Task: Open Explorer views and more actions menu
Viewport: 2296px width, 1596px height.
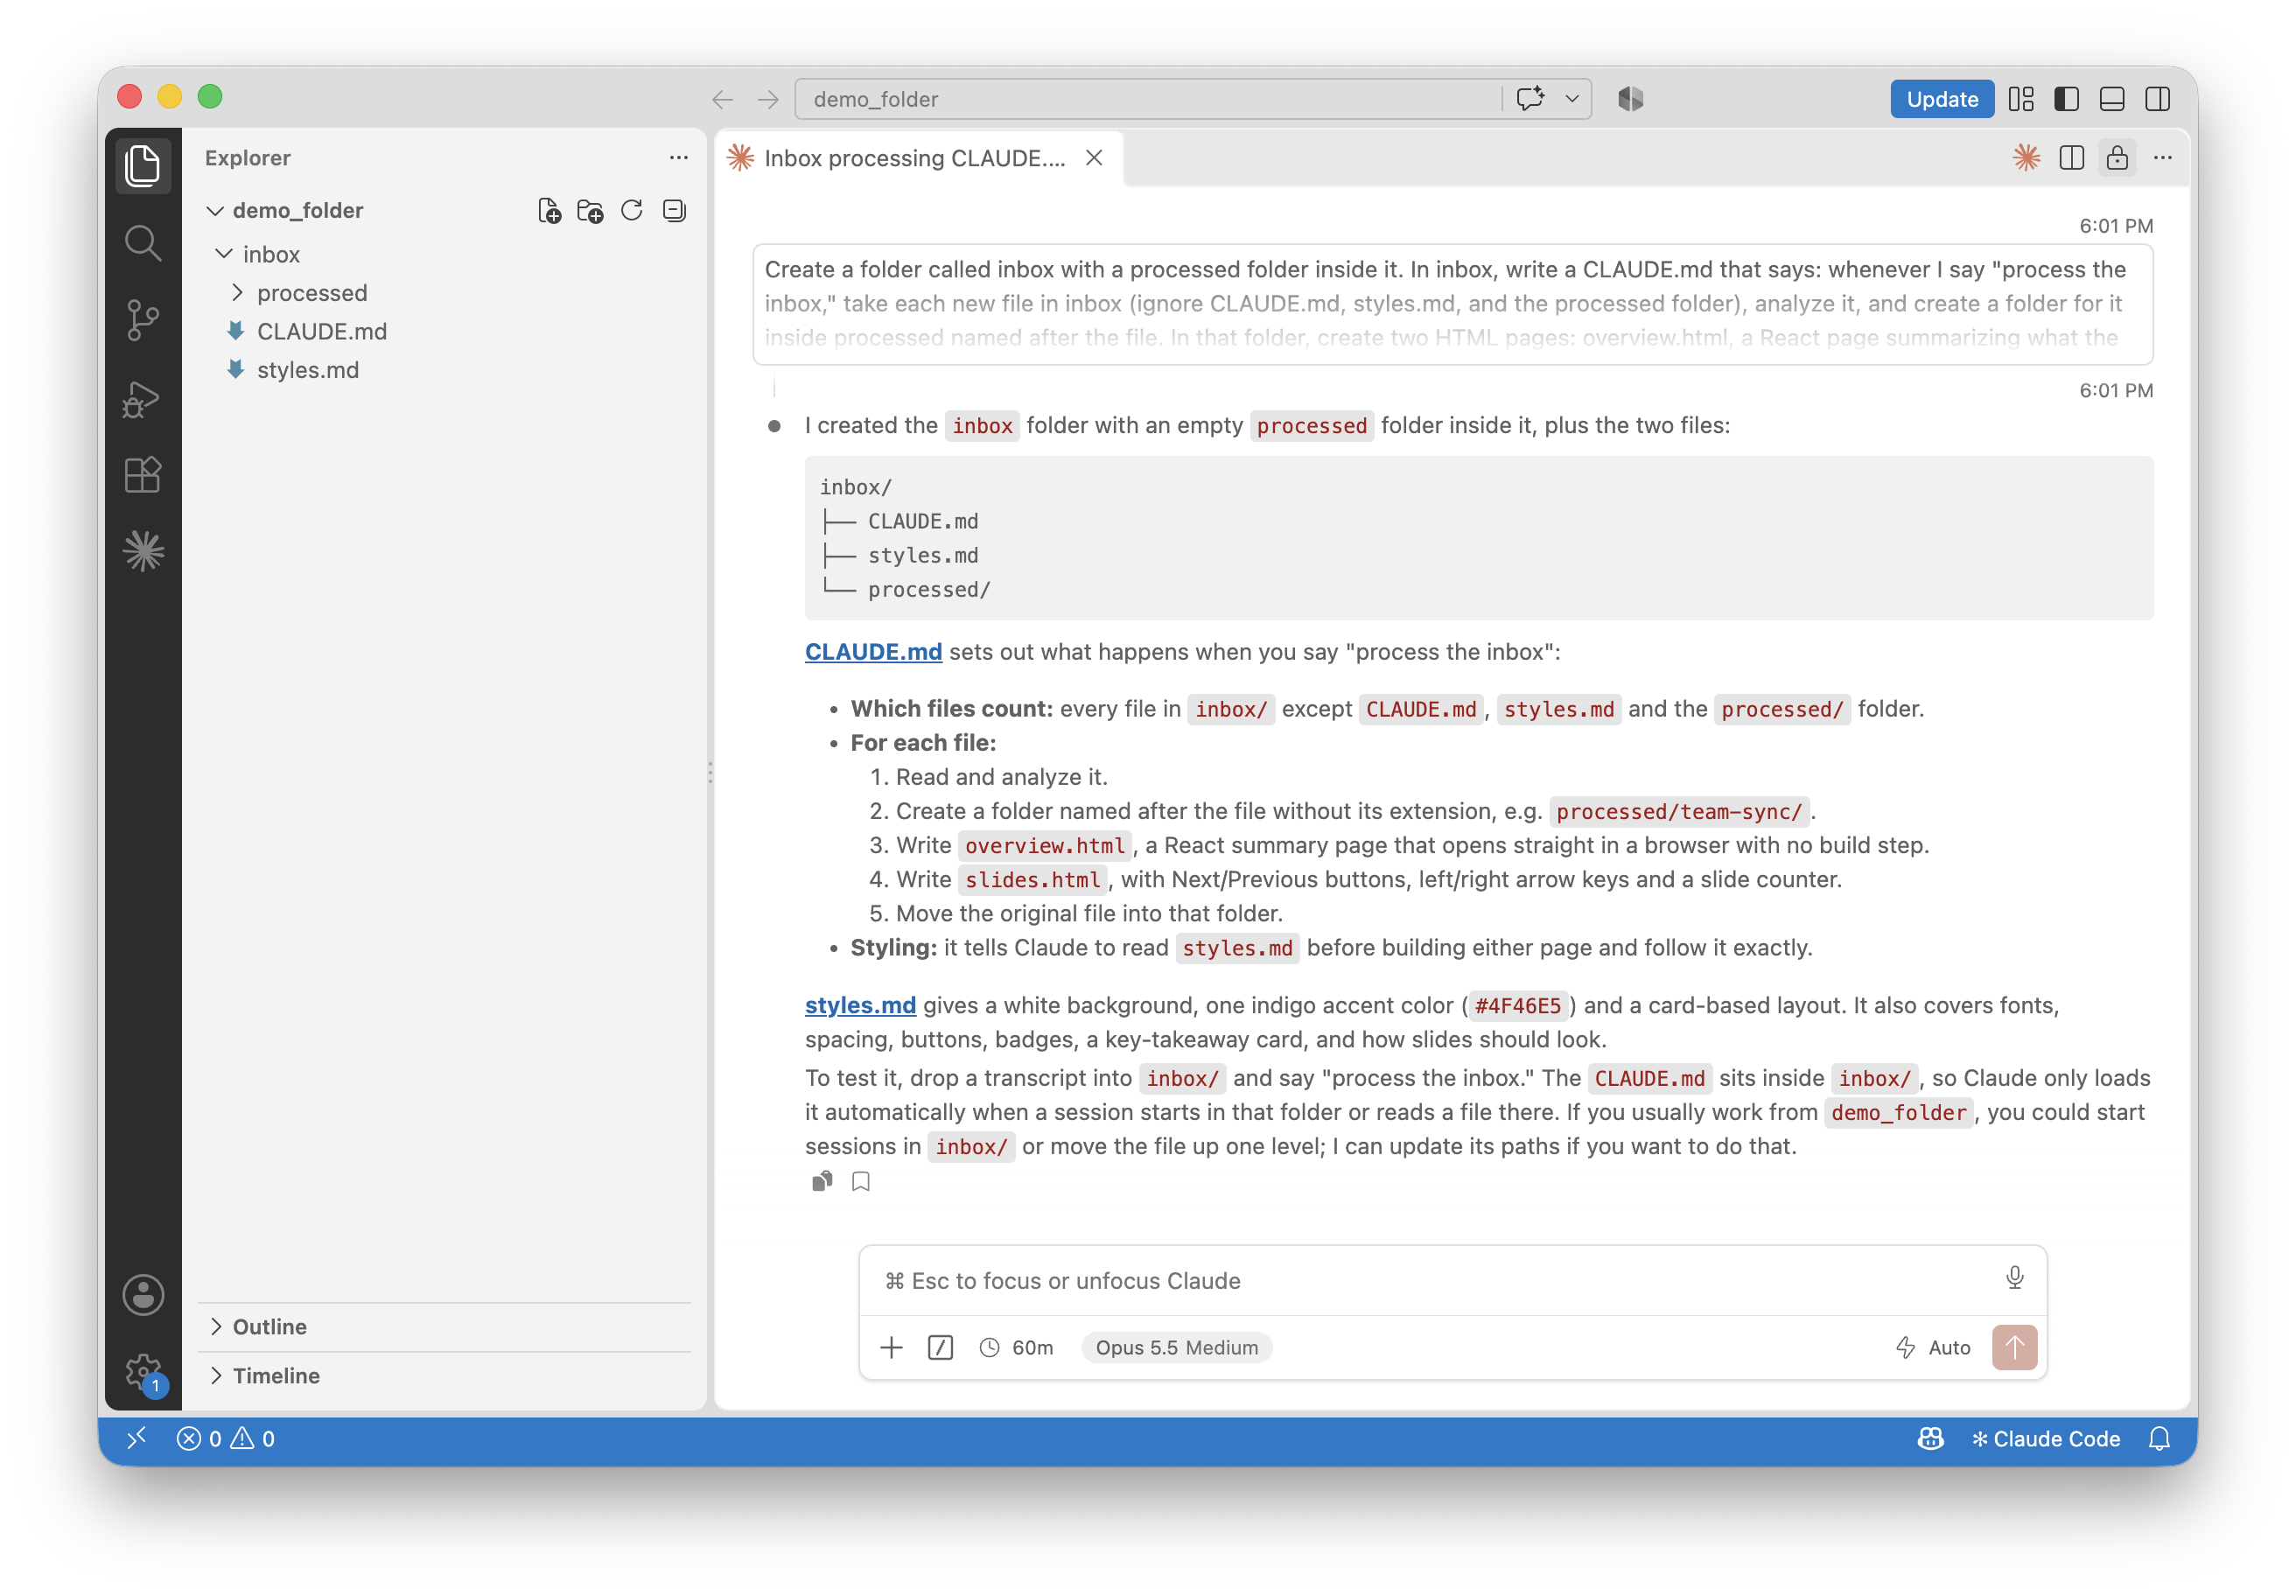Action: click(679, 157)
